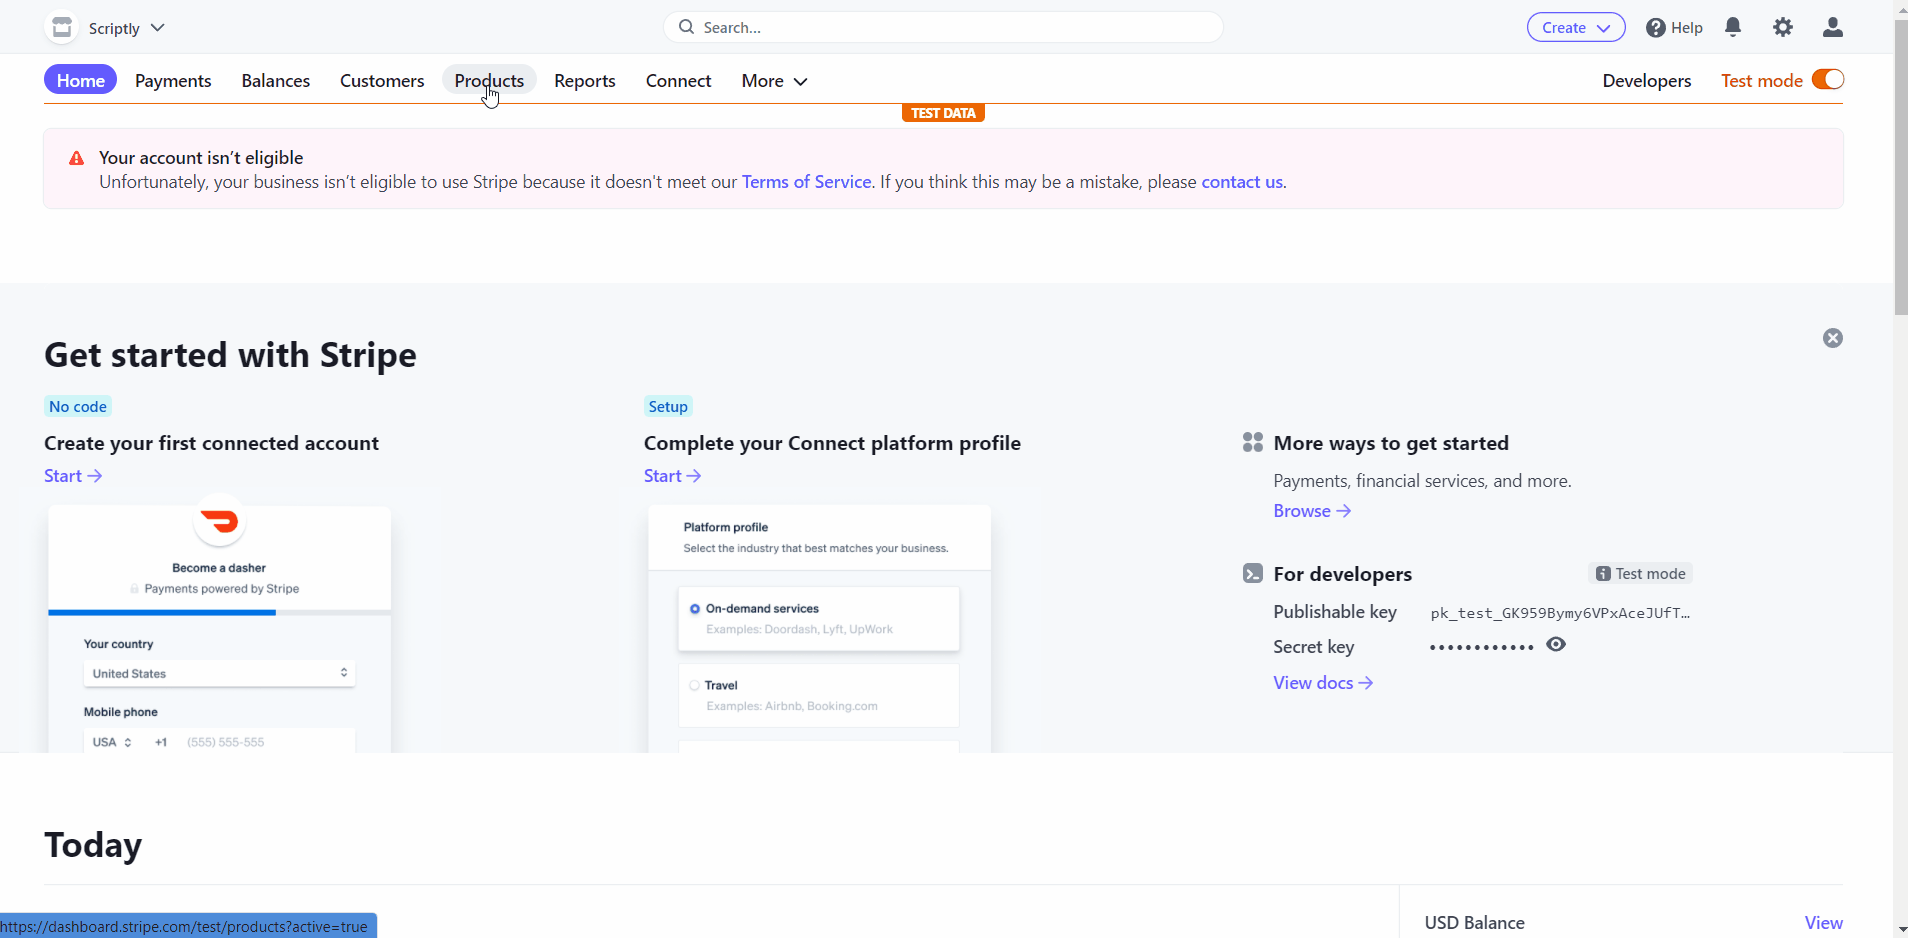This screenshot has width=1908, height=938.
Task: Click the More ways grid icon
Action: point(1252,442)
